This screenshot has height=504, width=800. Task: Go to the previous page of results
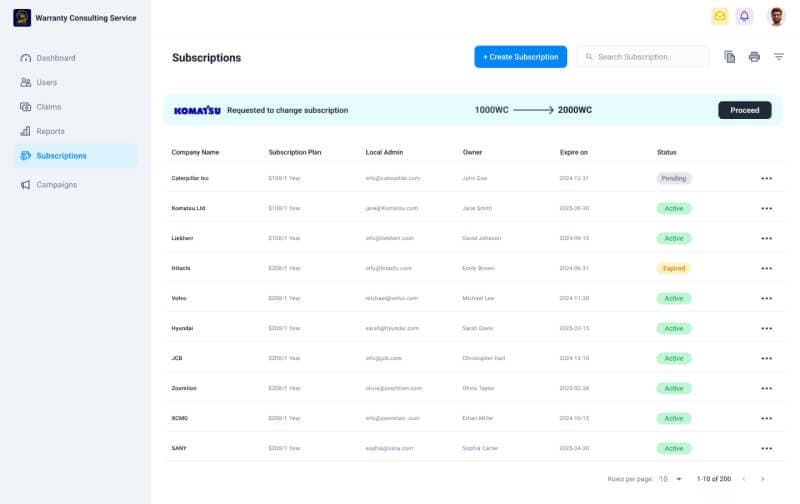click(x=744, y=479)
